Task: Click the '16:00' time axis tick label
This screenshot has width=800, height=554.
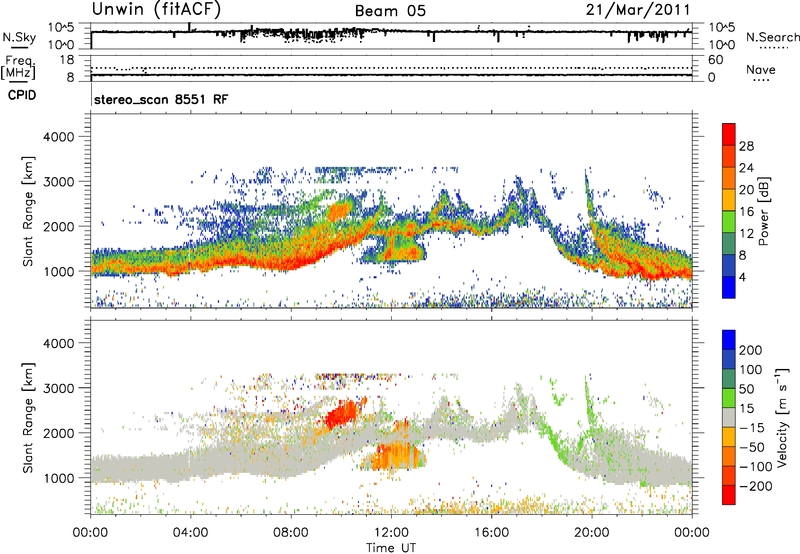Action: coord(491,533)
